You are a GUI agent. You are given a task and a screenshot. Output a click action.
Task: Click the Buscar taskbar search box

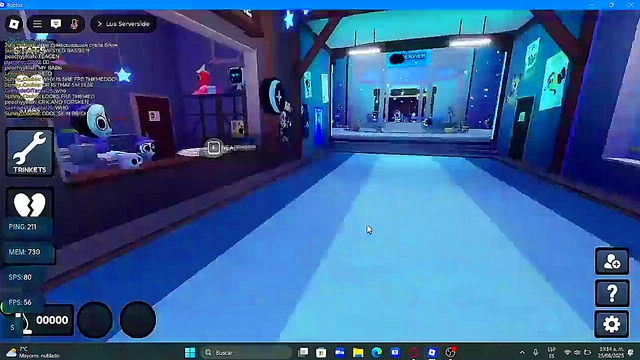pyautogui.click(x=246, y=352)
